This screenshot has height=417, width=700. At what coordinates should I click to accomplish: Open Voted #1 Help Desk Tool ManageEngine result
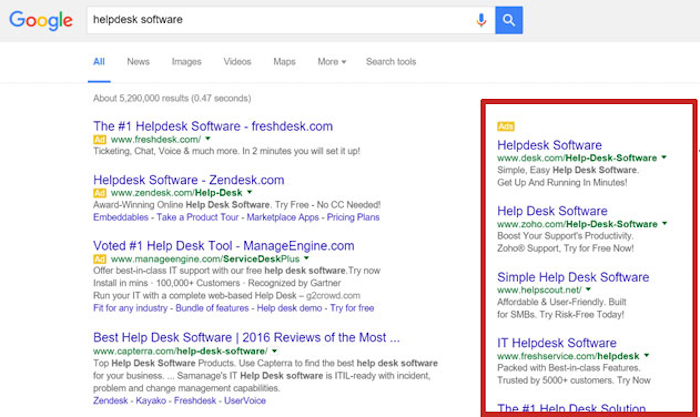(x=224, y=246)
